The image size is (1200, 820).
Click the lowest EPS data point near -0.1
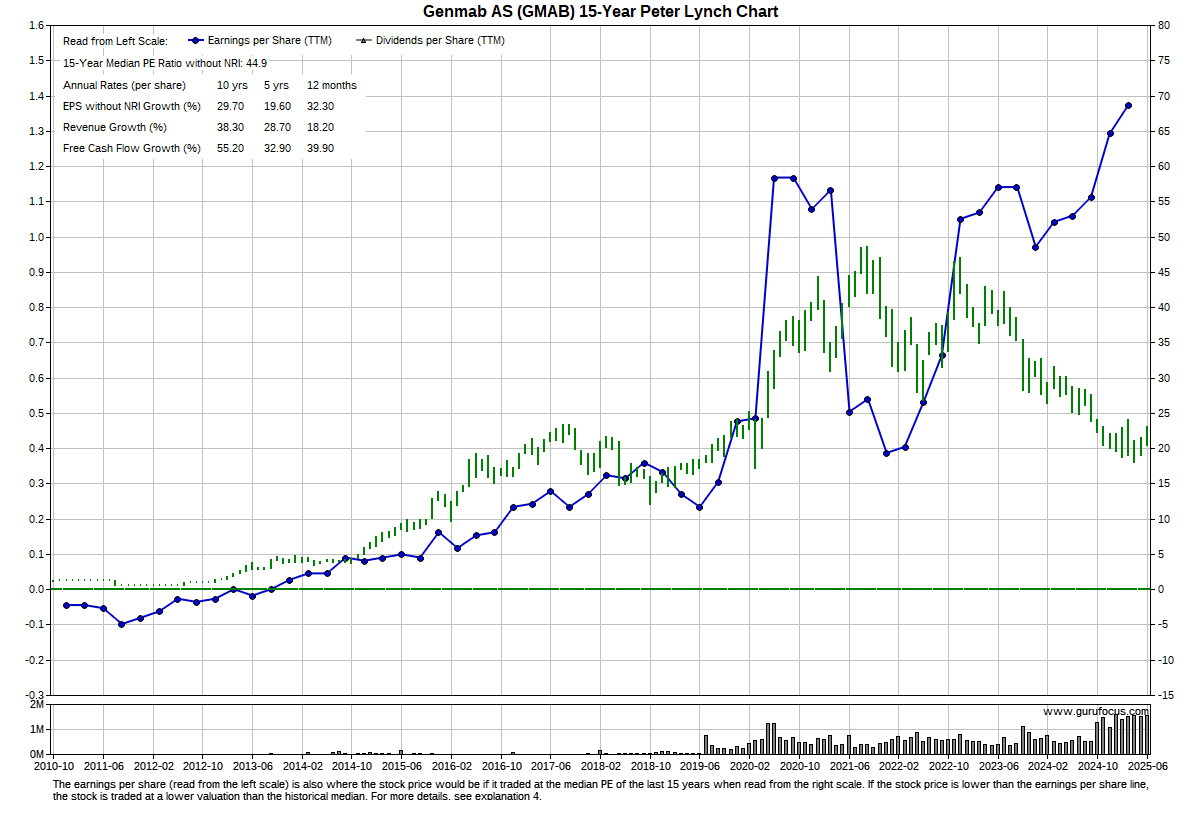pos(122,624)
